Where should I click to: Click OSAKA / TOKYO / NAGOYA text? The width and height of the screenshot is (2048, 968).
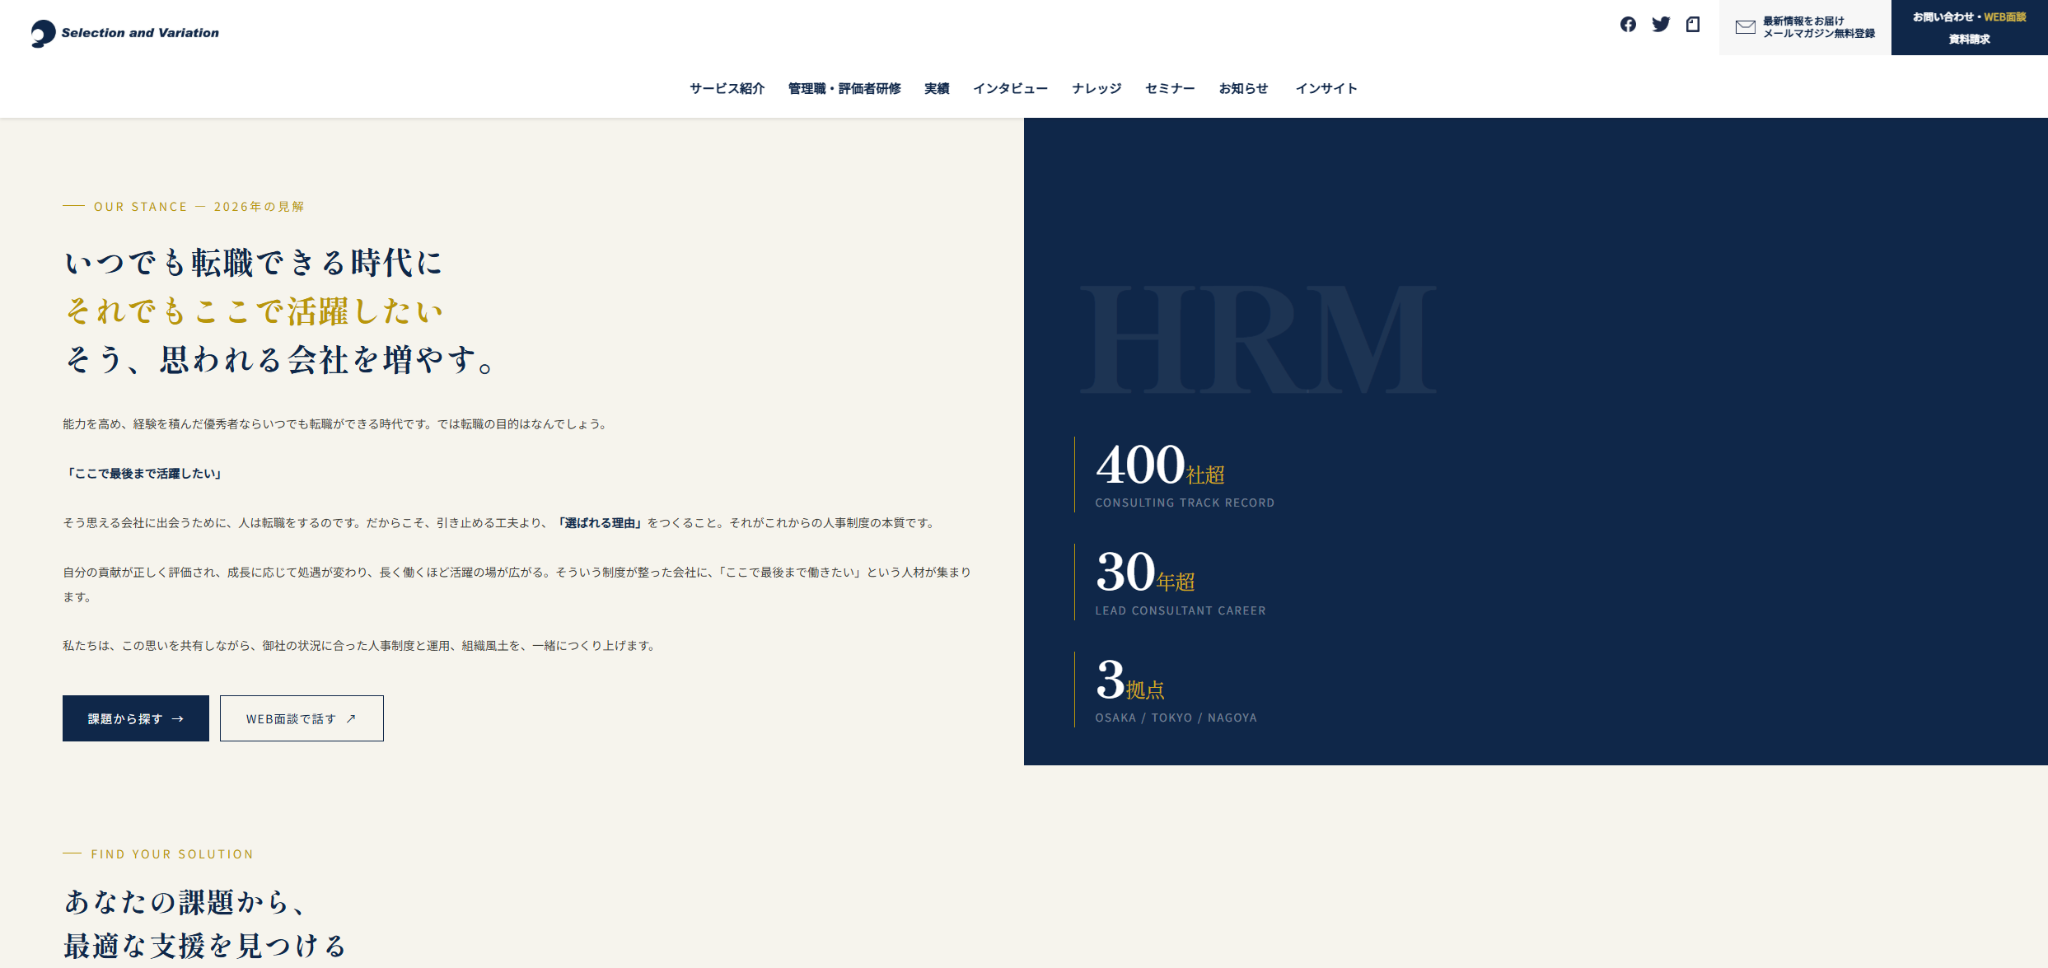point(1176,718)
